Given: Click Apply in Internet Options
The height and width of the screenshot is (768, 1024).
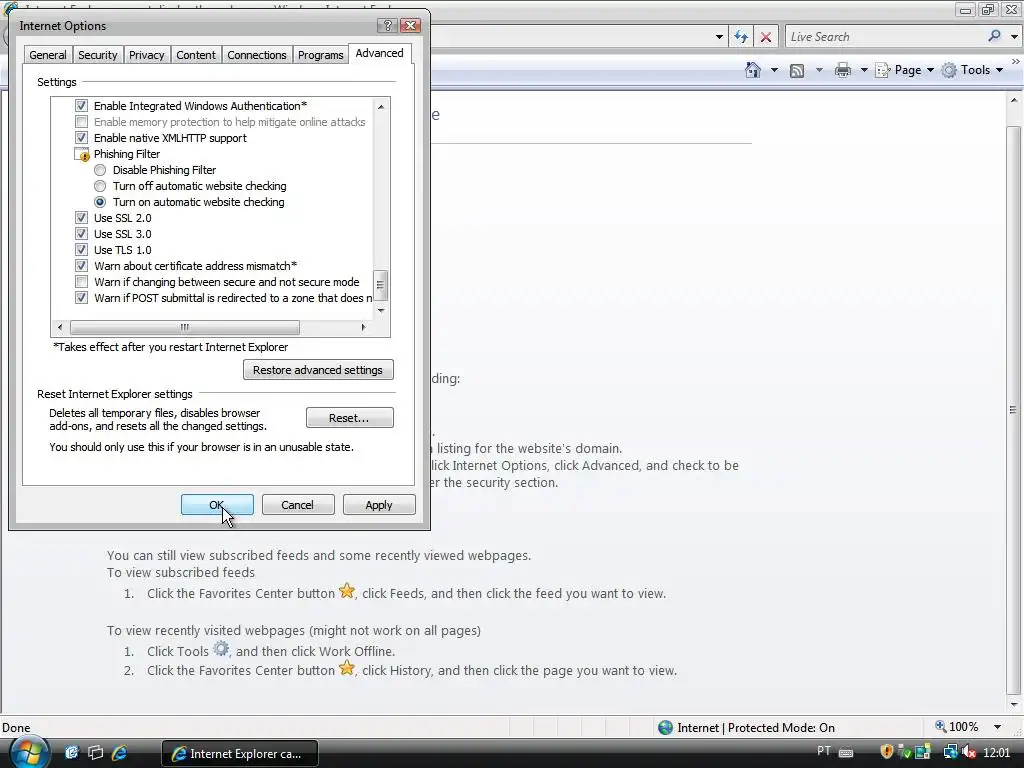Looking at the screenshot, I should (x=379, y=505).
